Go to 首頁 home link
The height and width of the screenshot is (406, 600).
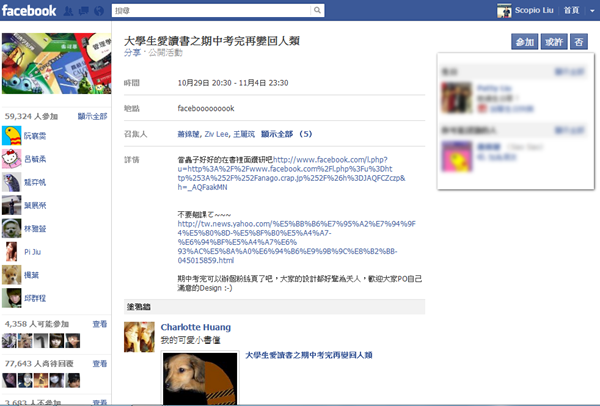point(571,10)
